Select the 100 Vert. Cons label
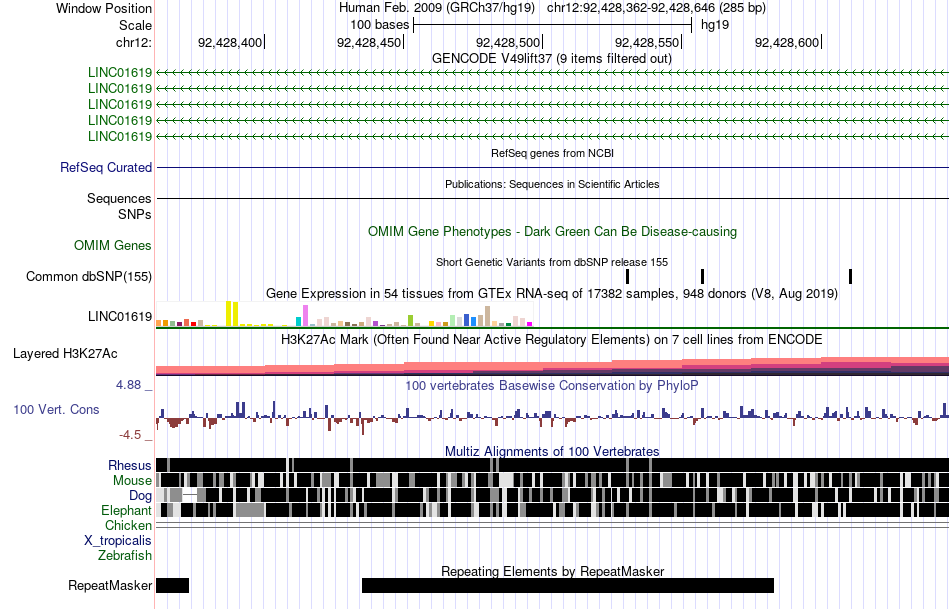Image resolution: width=950 pixels, height=609 pixels. tap(56, 410)
